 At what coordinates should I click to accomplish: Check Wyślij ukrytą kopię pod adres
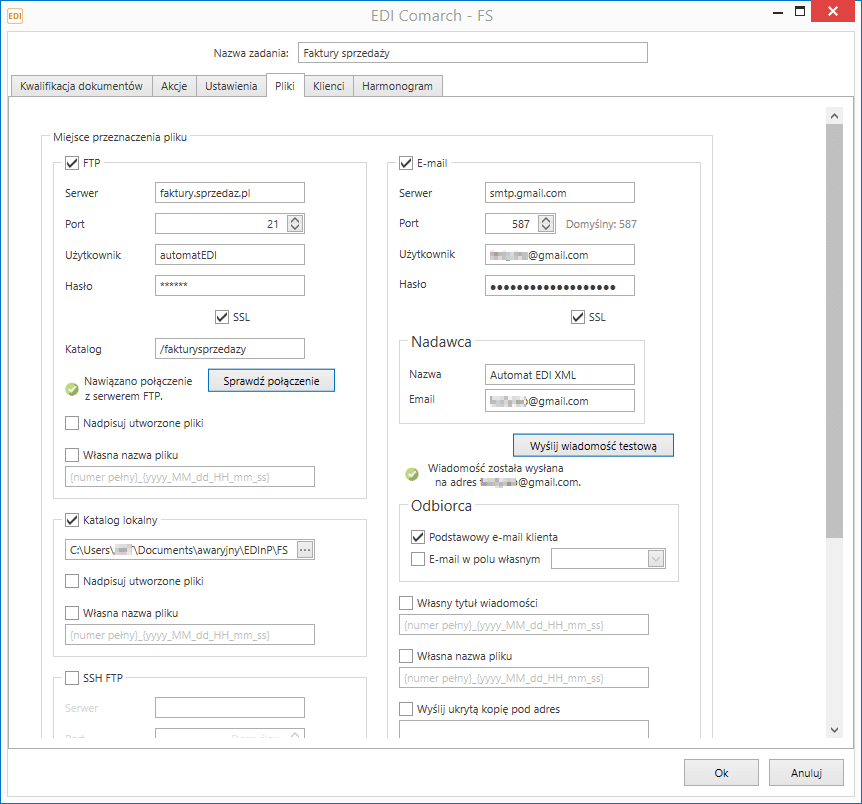(406, 709)
